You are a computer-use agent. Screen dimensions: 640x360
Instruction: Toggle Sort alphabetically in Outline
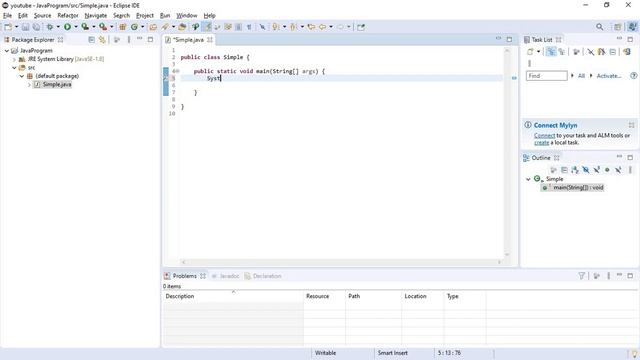(x=575, y=170)
